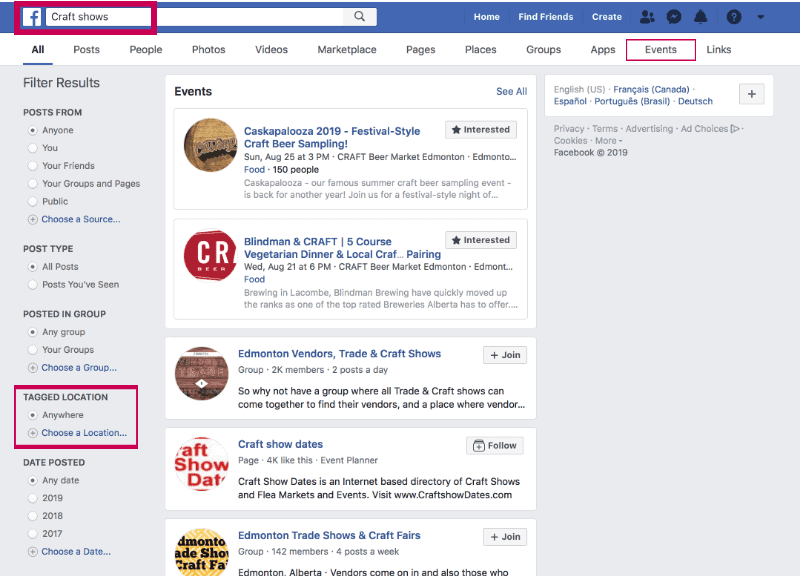
Task: Click the plus icon beside Choose a Location
Action: click(33, 433)
